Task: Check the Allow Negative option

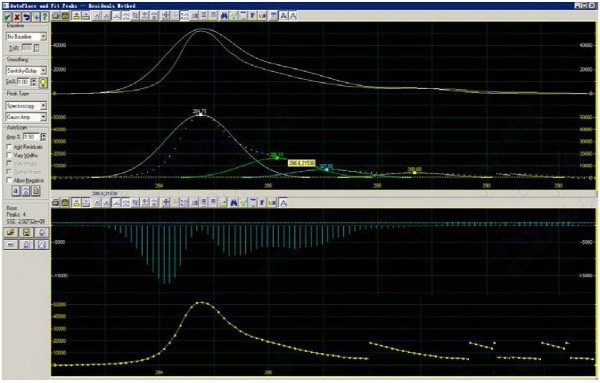Action: pos(9,180)
